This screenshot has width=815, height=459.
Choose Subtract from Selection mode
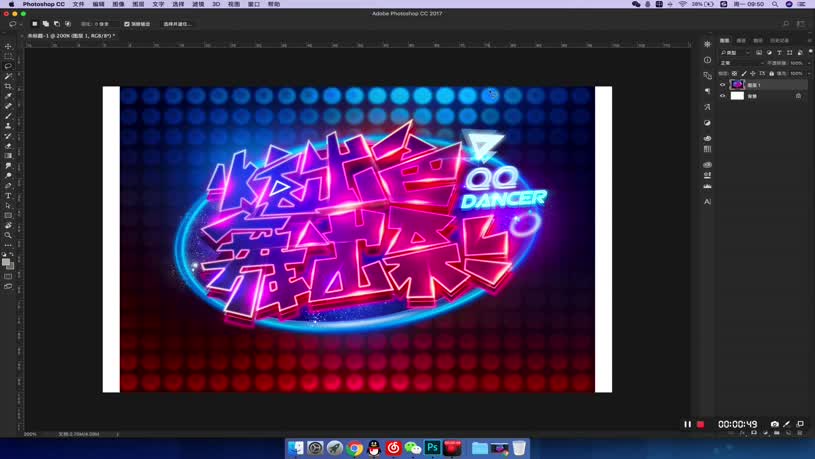(57, 24)
